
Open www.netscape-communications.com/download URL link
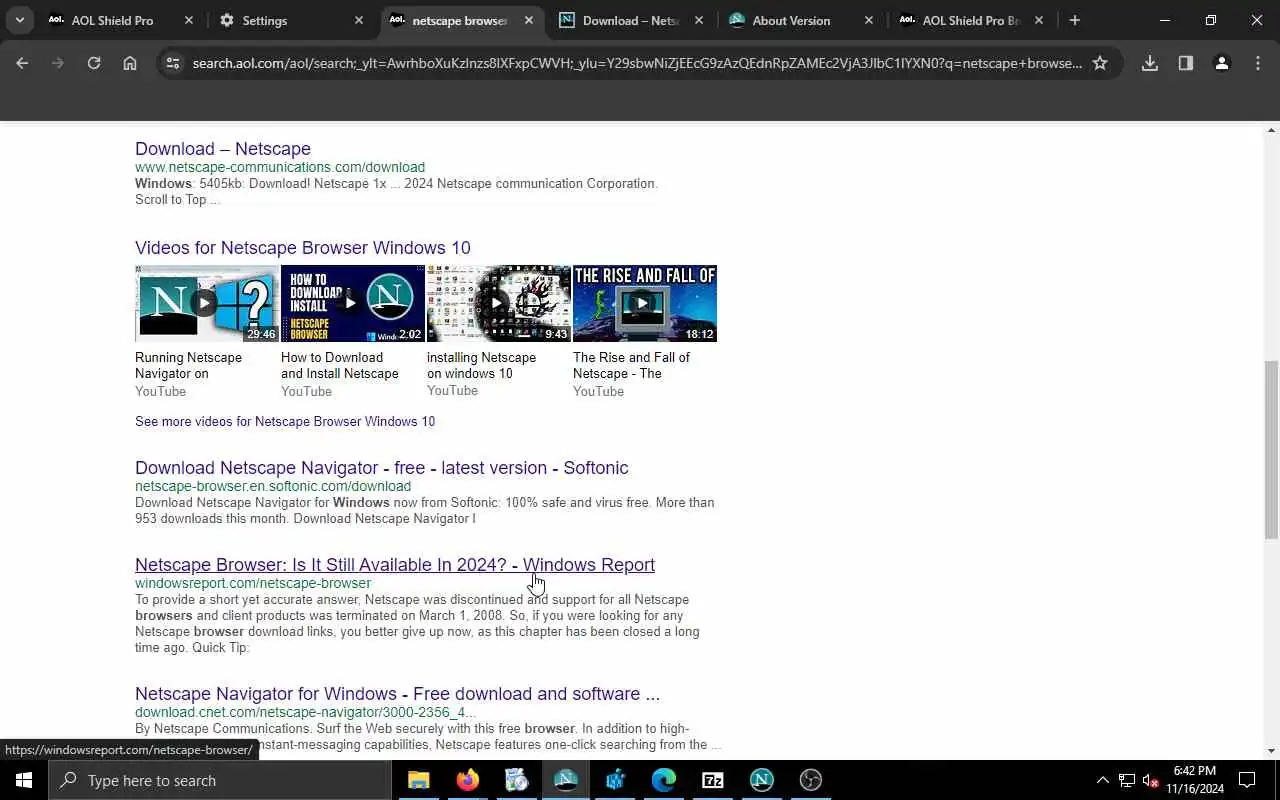[280, 167]
